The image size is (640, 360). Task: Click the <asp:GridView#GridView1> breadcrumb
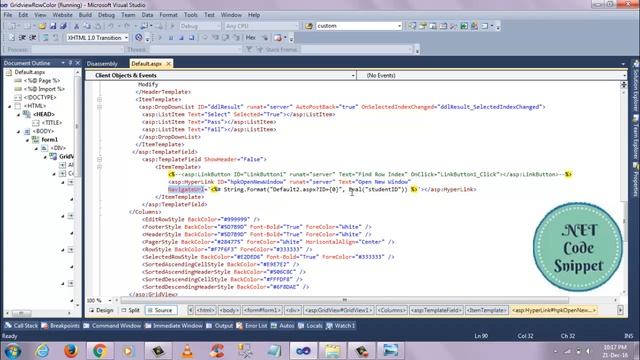click(338, 310)
